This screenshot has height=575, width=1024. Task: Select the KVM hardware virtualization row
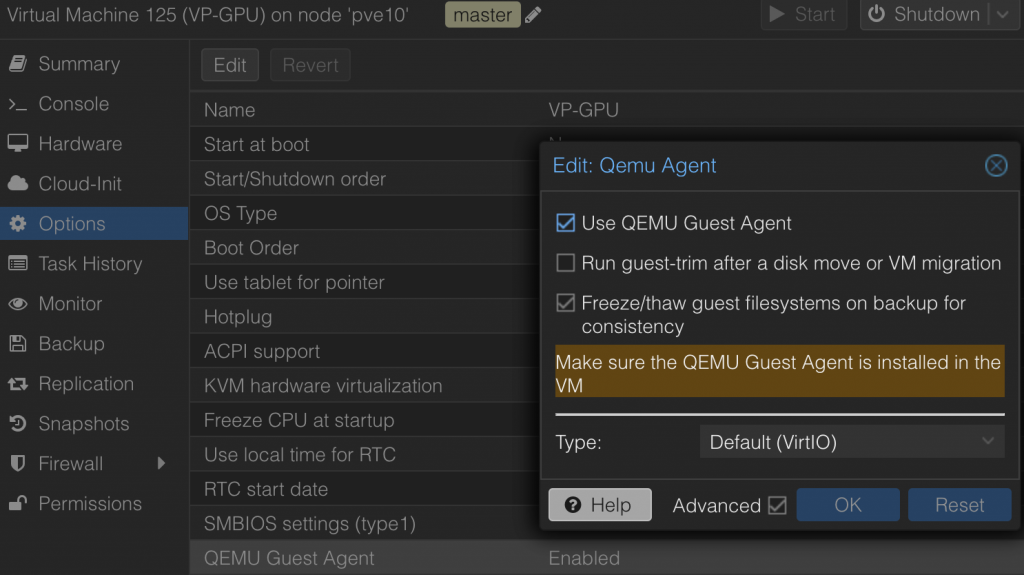(366, 386)
